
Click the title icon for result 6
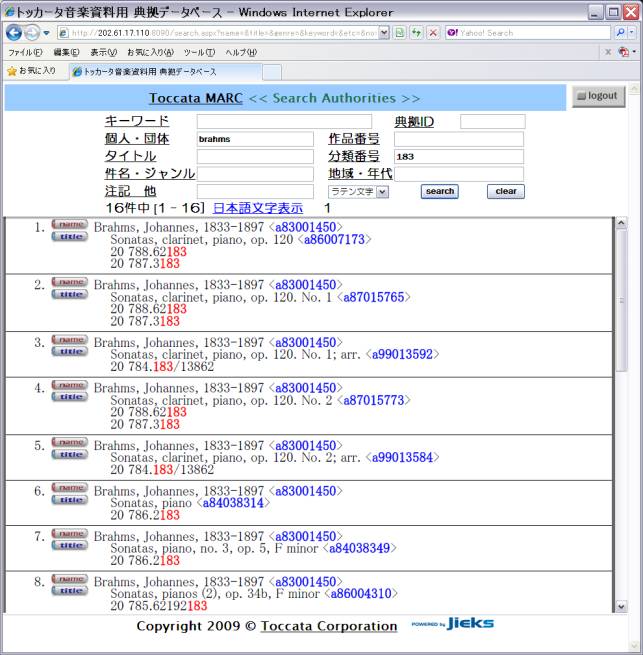(x=70, y=500)
